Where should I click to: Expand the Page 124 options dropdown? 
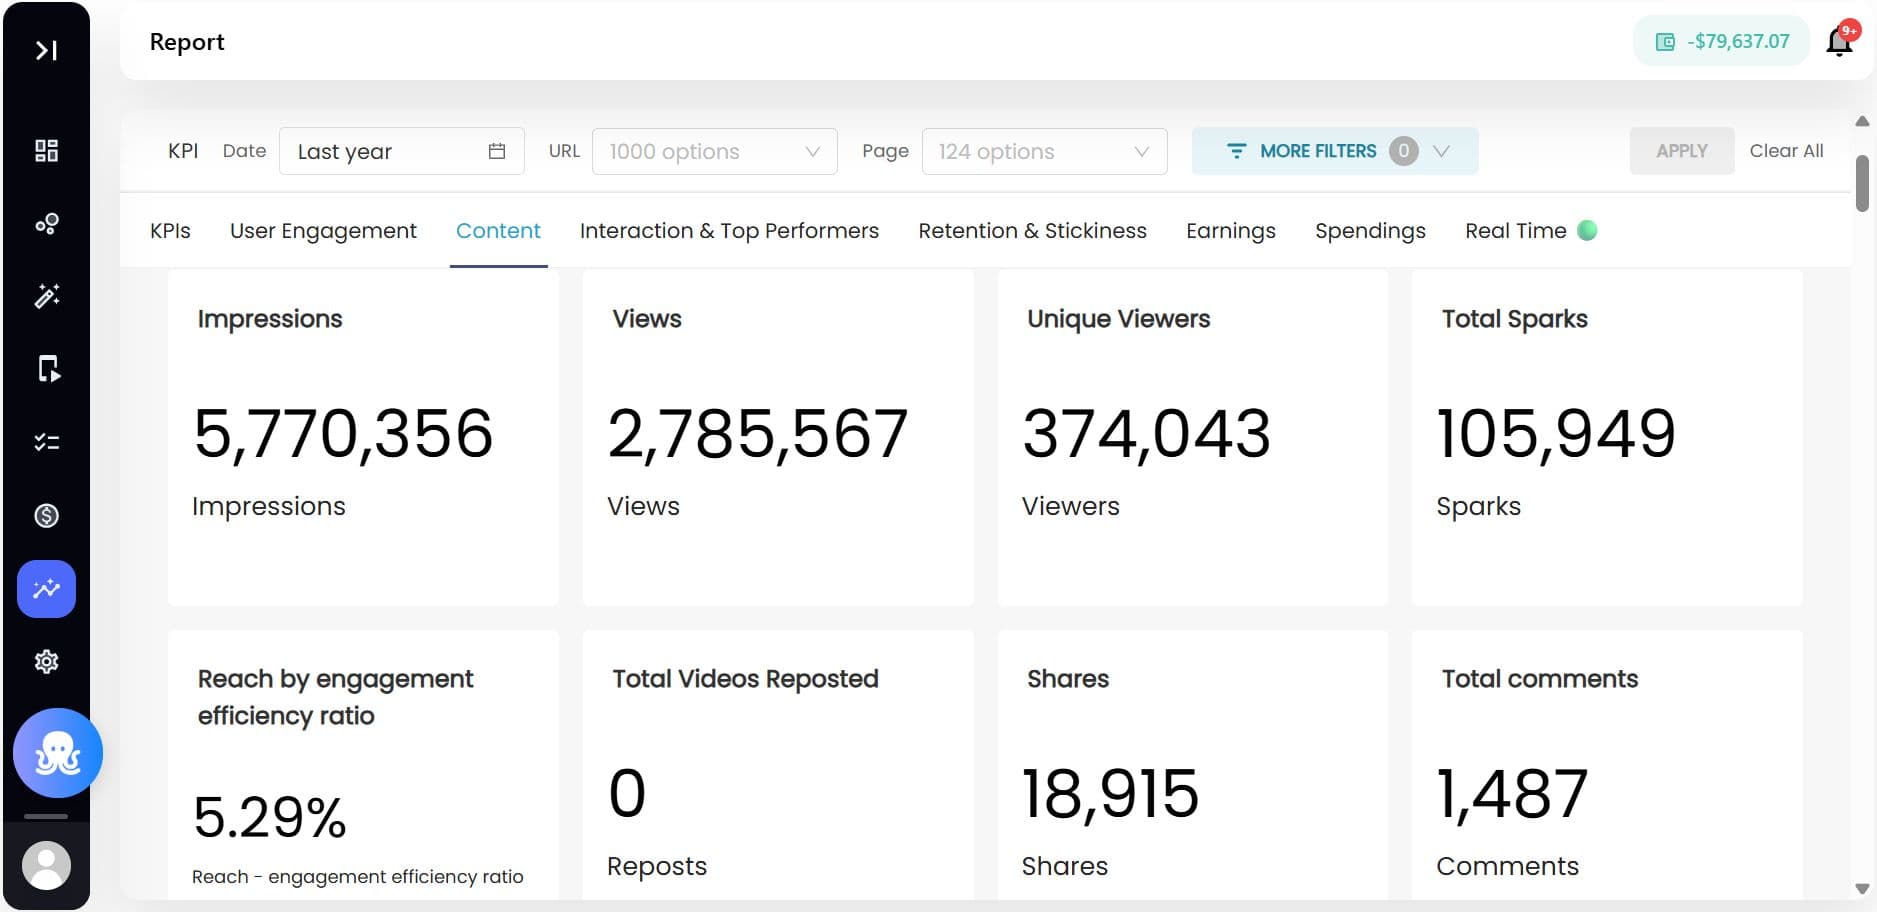pyautogui.click(x=1044, y=151)
